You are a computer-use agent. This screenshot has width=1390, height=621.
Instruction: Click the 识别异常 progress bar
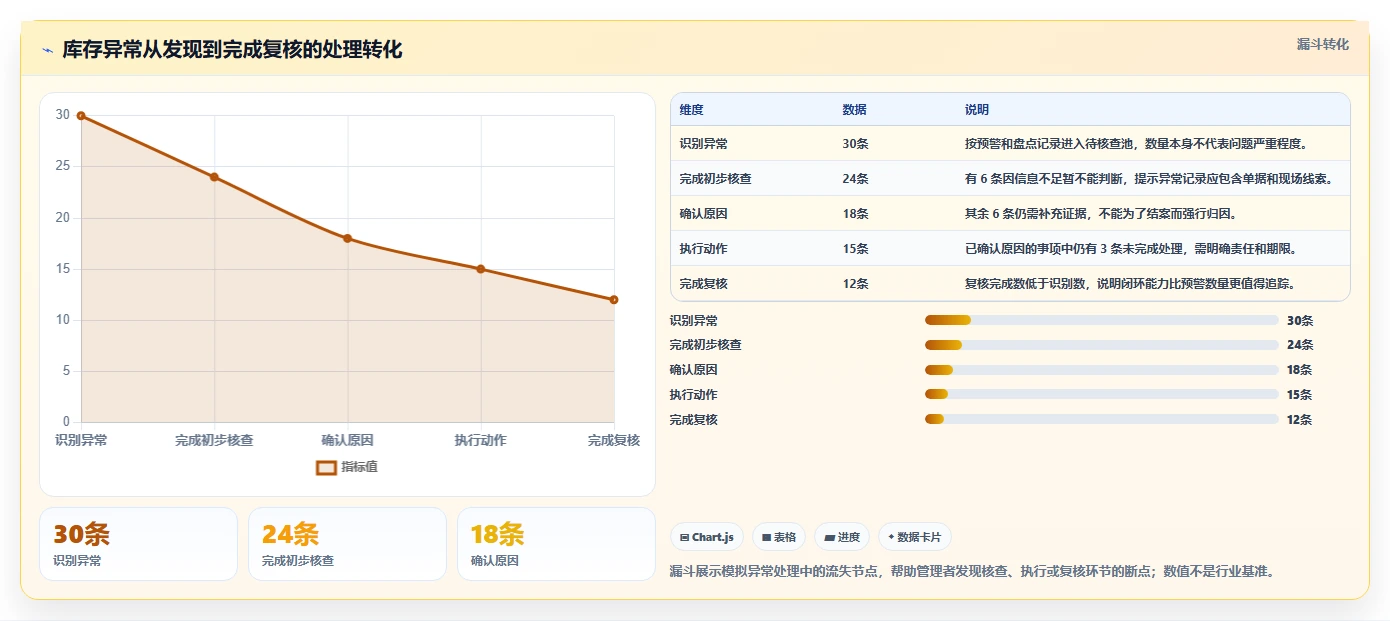[1102, 320]
